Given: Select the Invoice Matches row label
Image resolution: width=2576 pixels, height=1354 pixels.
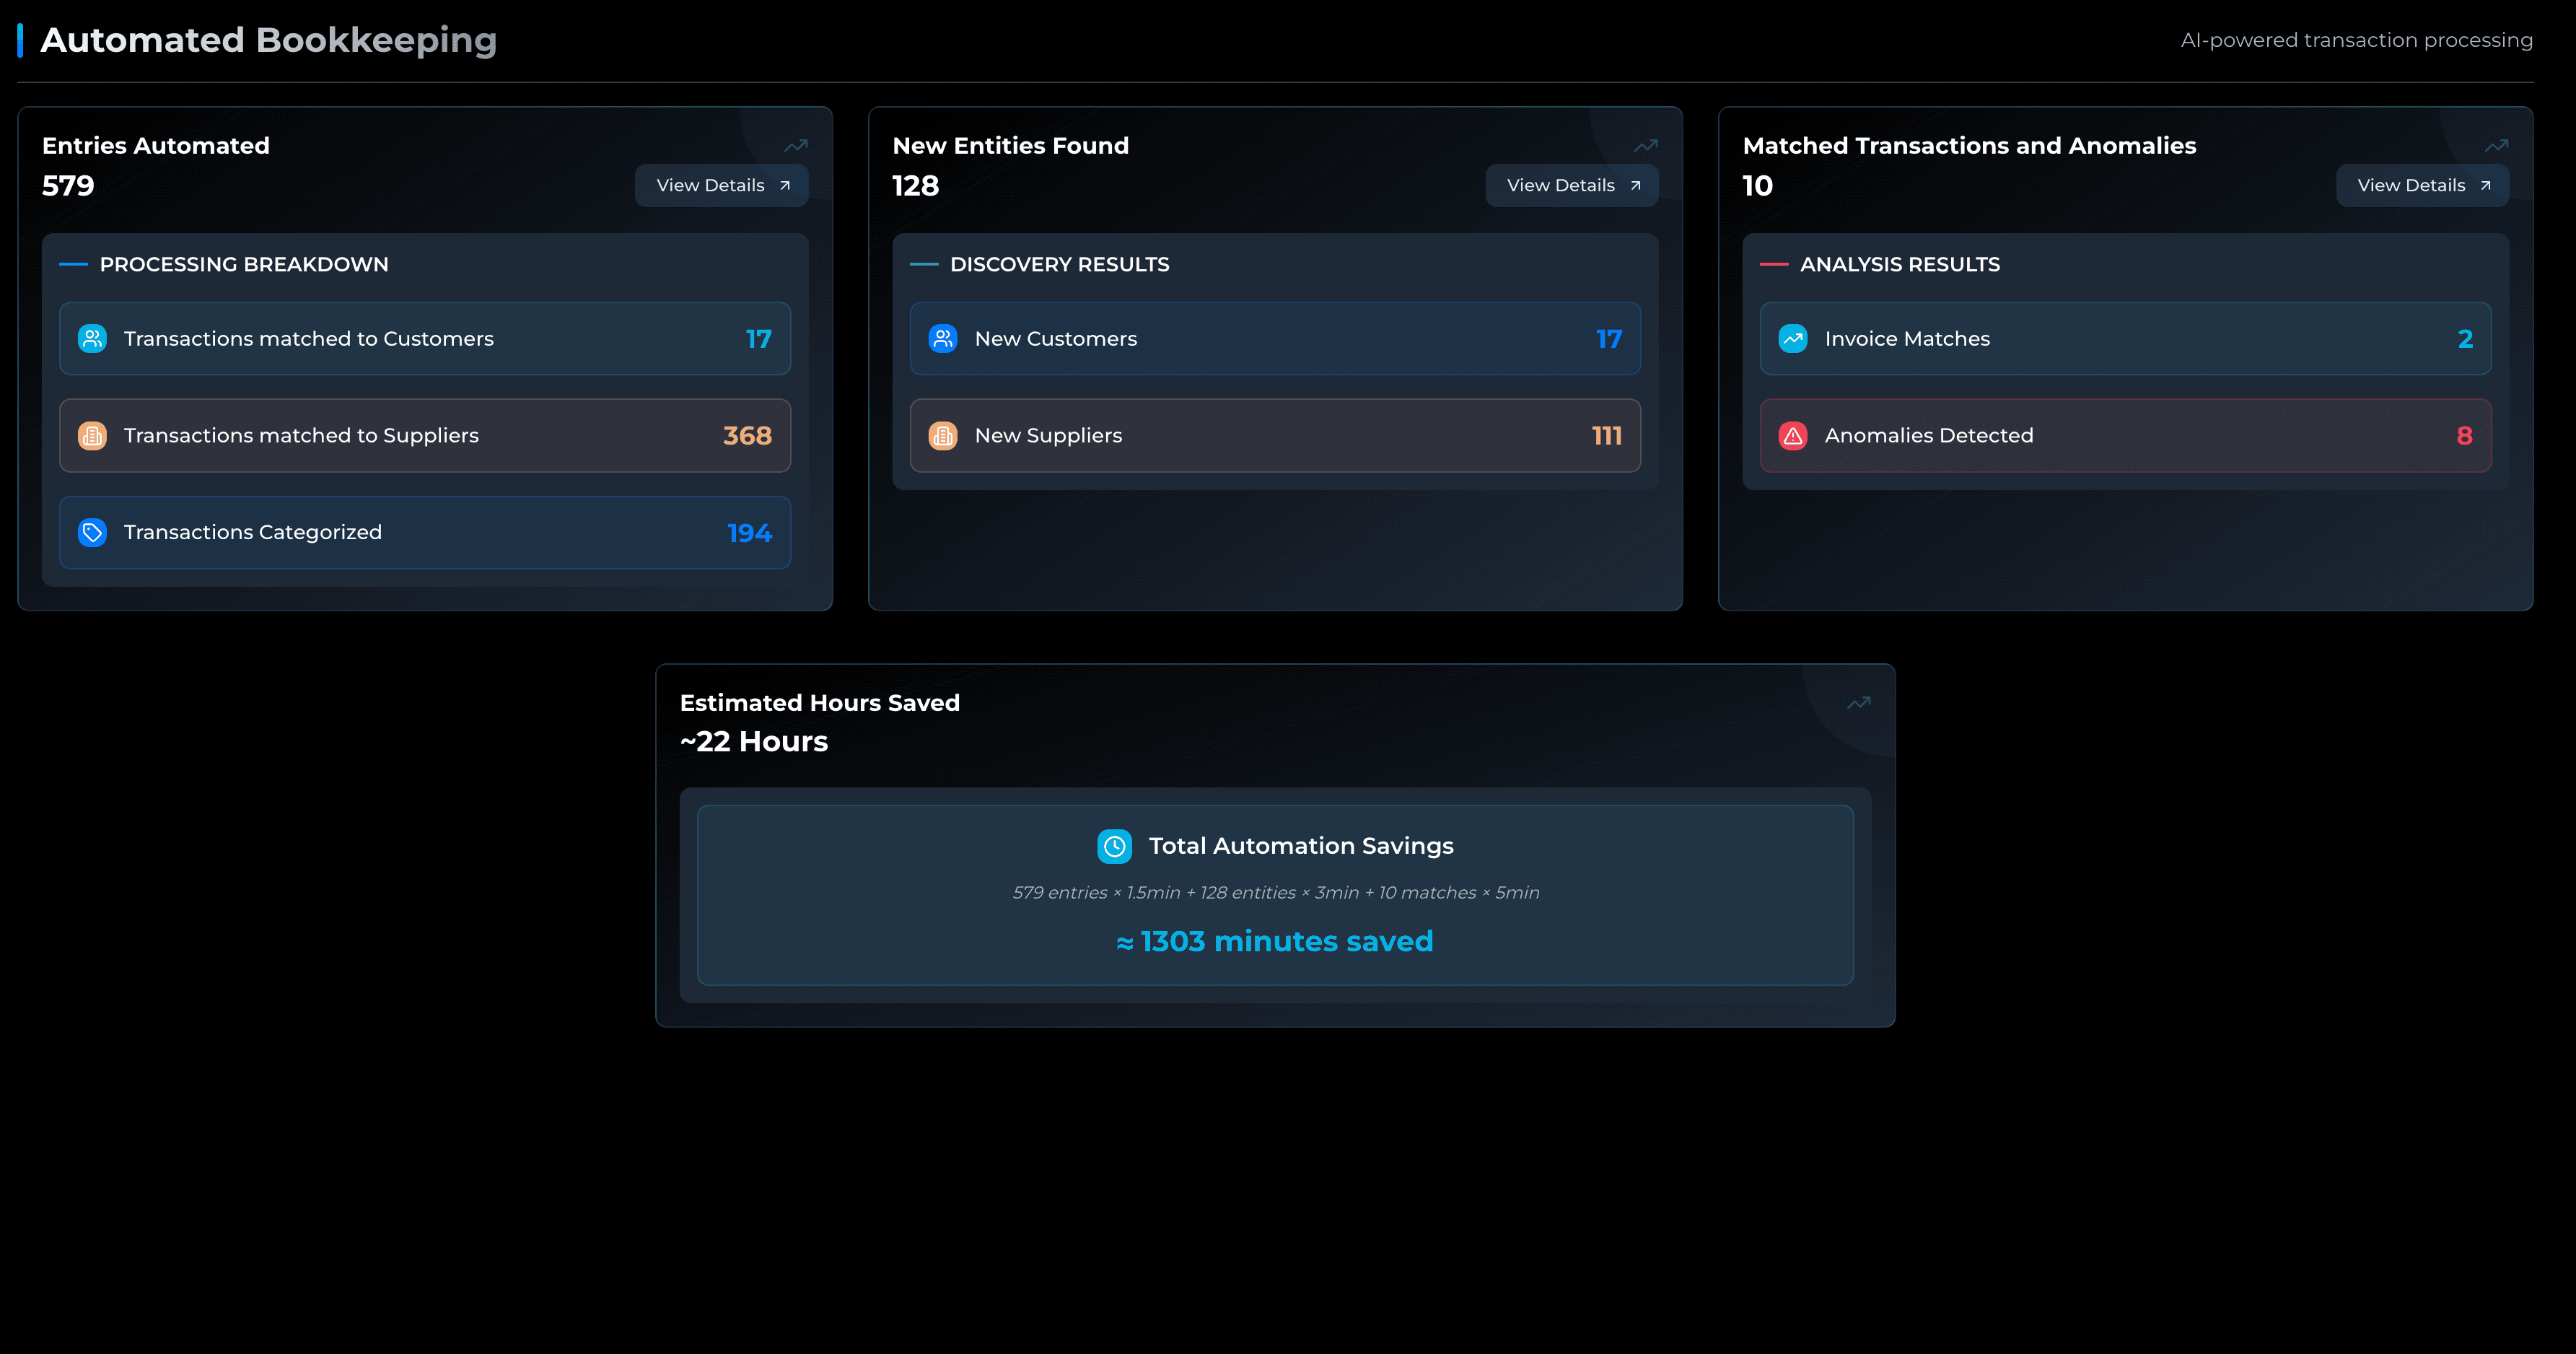Looking at the screenshot, I should click(1907, 339).
